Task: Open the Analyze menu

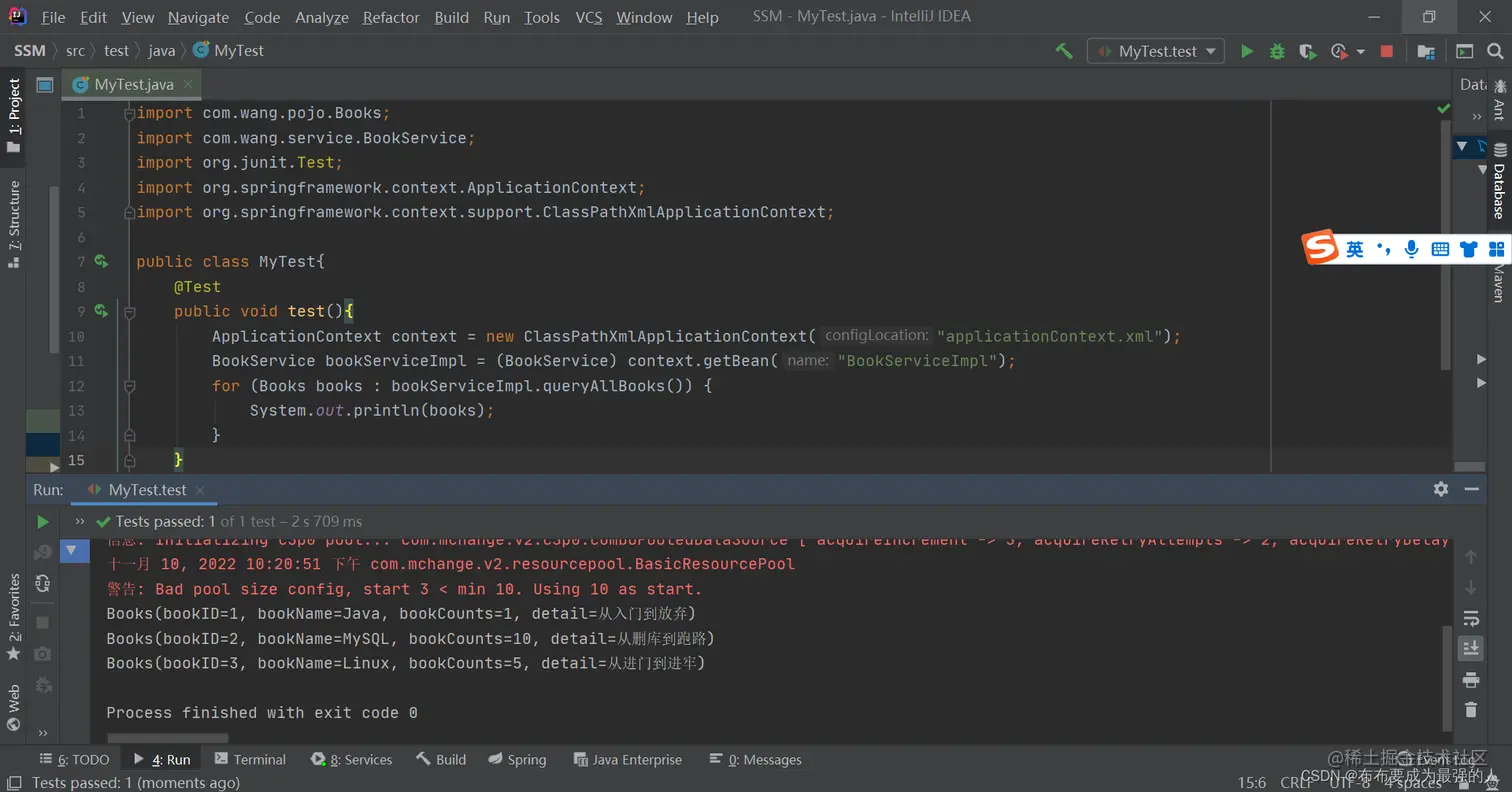Action: coord(322,17)
